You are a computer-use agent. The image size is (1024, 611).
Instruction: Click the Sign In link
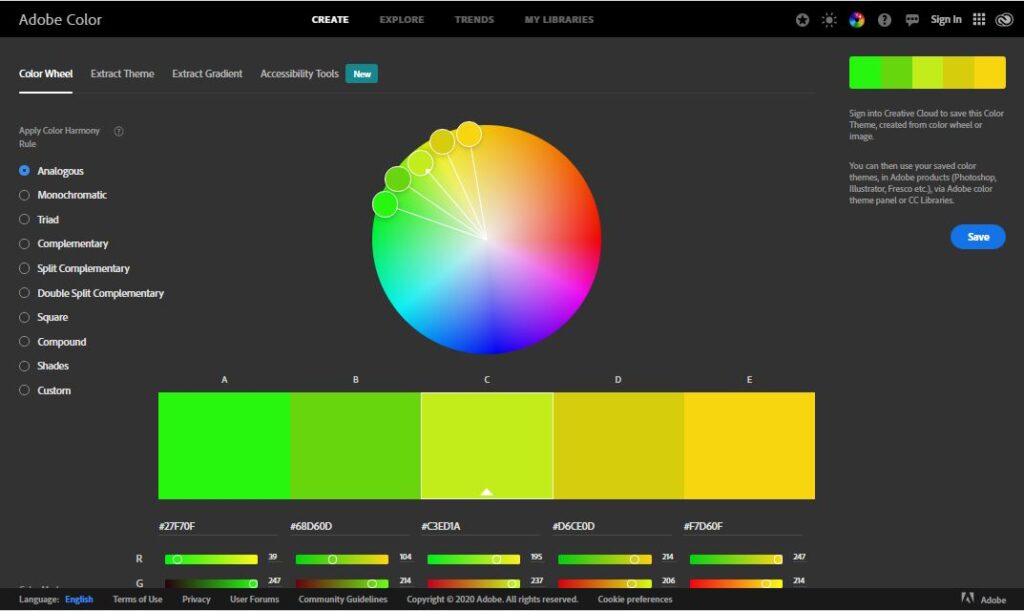tap(946, 20)
